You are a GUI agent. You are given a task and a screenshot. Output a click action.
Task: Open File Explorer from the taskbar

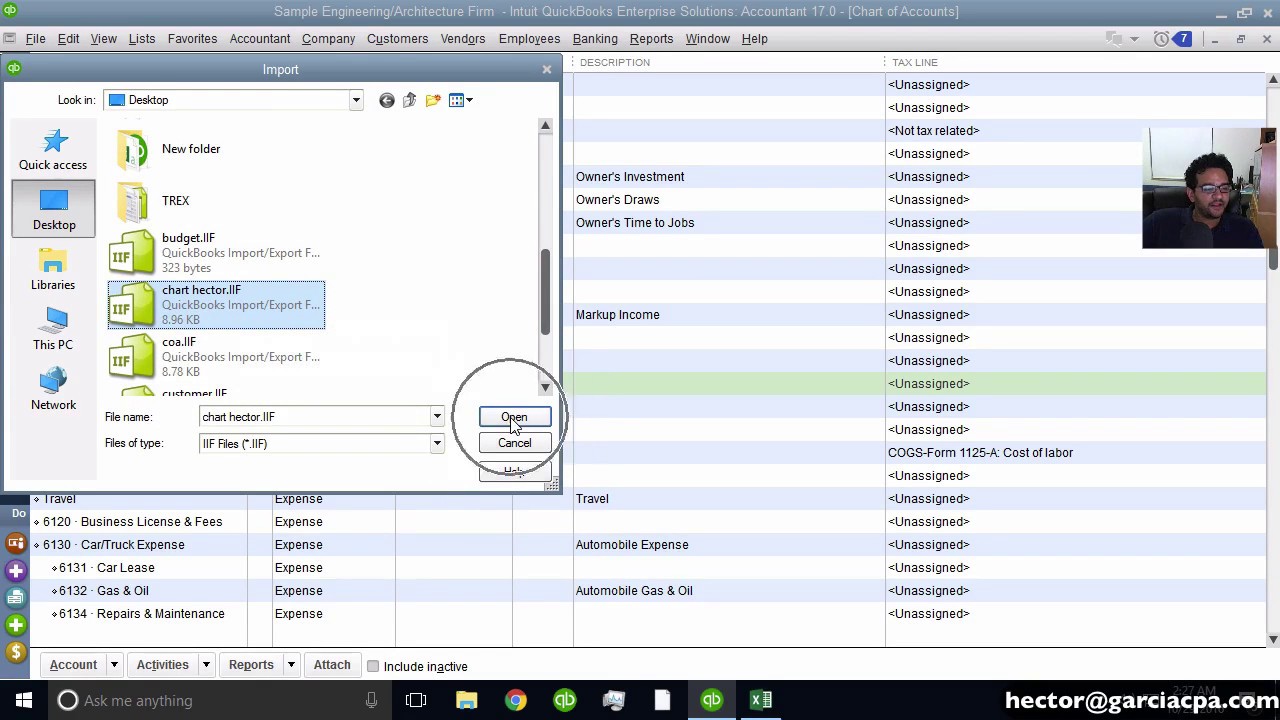pos(467,700)
